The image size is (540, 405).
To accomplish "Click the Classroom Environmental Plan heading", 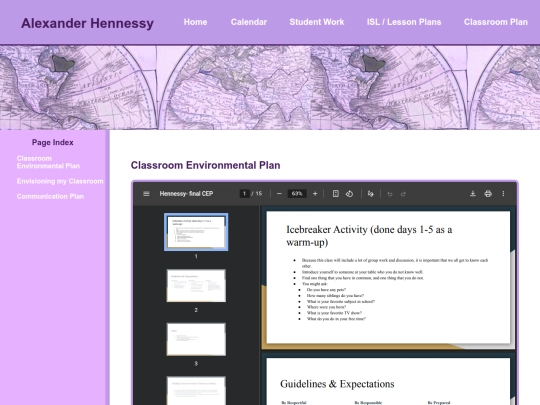I will point(206,165).
